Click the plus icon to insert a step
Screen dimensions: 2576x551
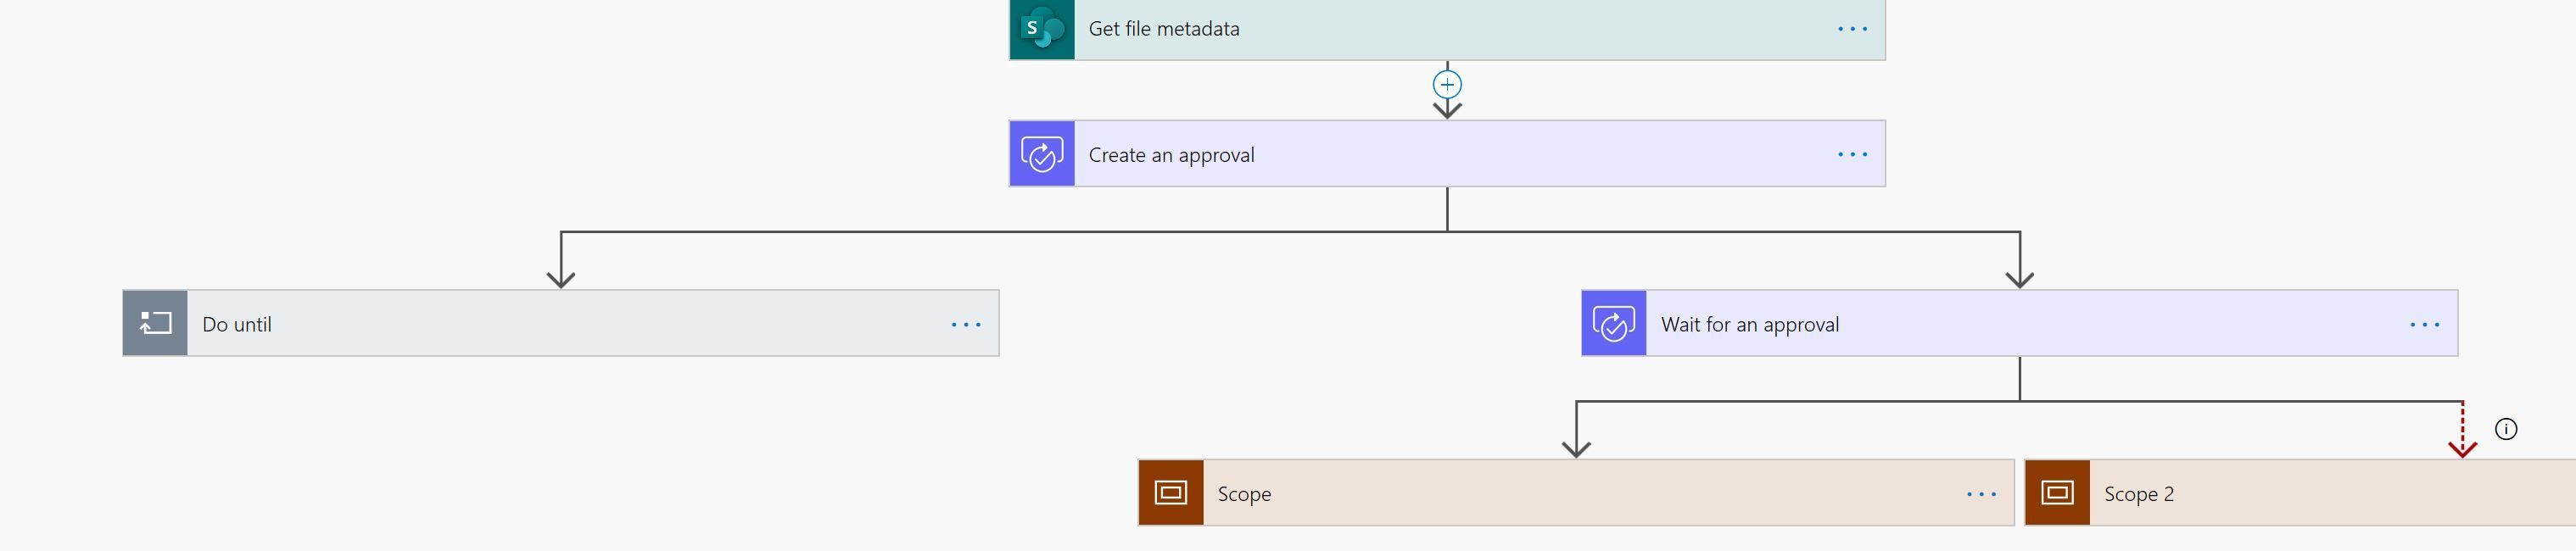point(1446,84)
